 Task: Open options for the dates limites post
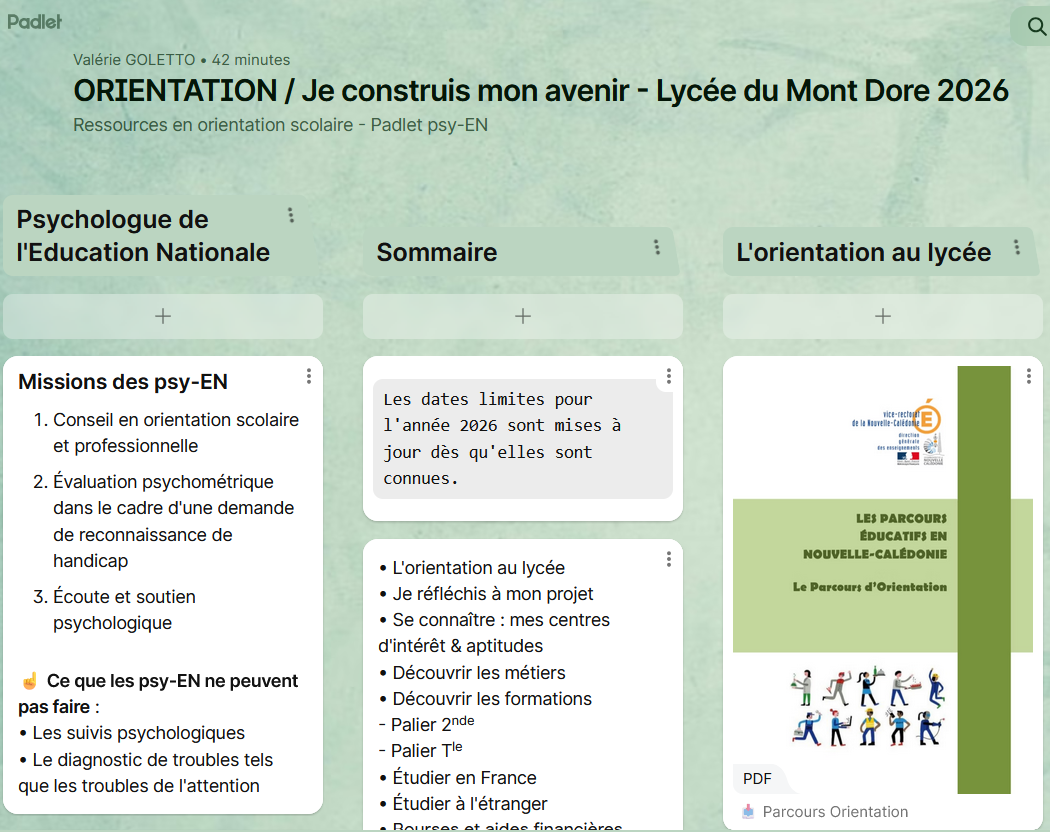(x=669, y=376)
